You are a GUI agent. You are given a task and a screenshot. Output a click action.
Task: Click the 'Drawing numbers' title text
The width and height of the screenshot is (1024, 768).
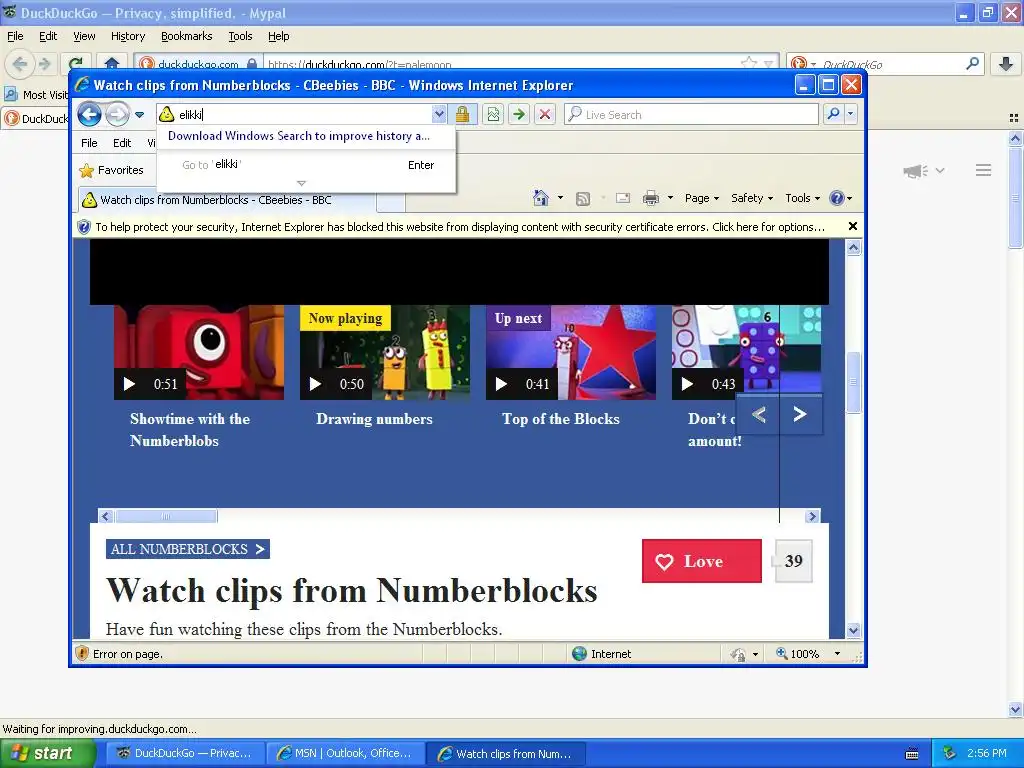(x=374, y=419)
